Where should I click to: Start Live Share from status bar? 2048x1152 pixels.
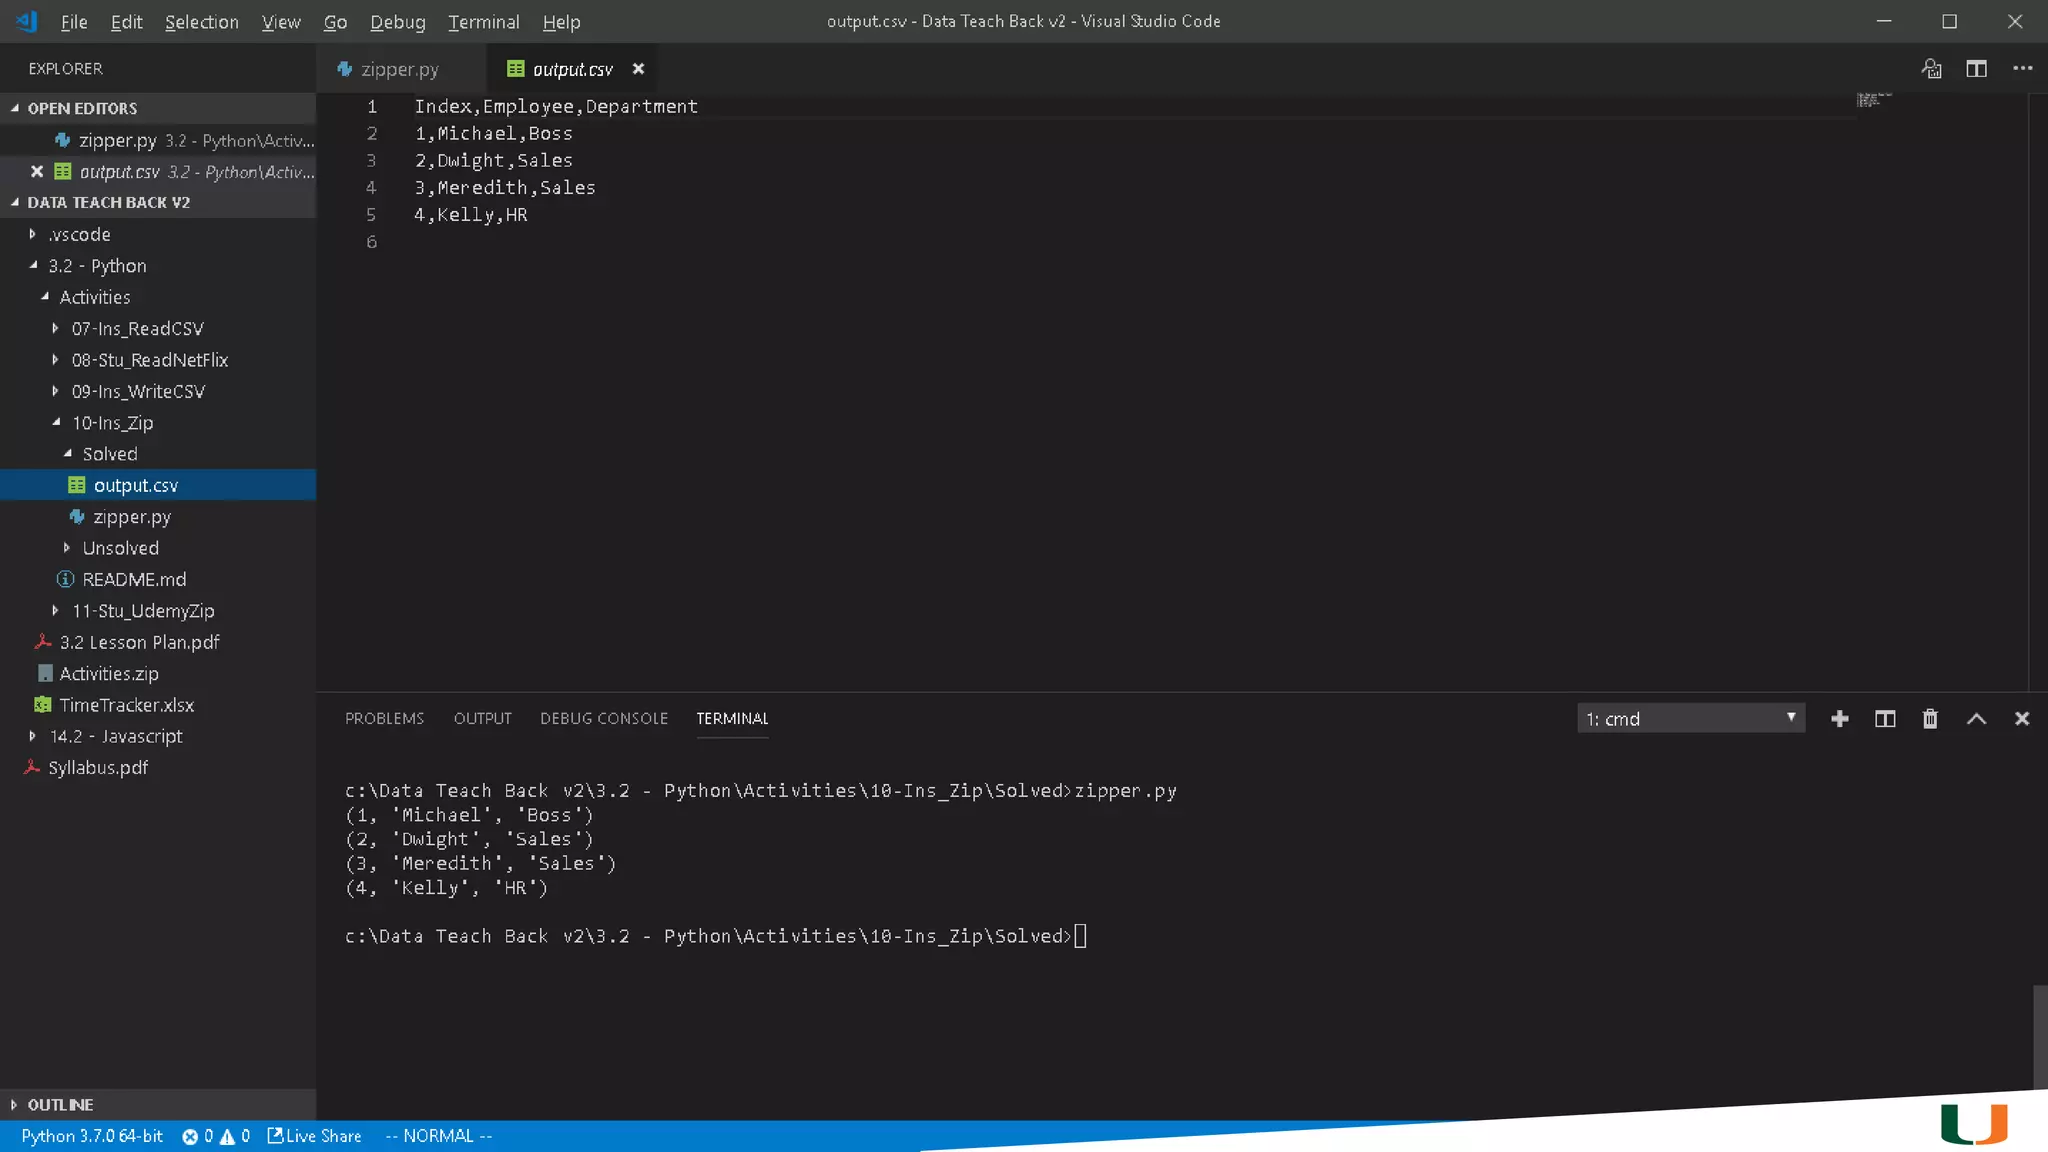pos(314,1136)
